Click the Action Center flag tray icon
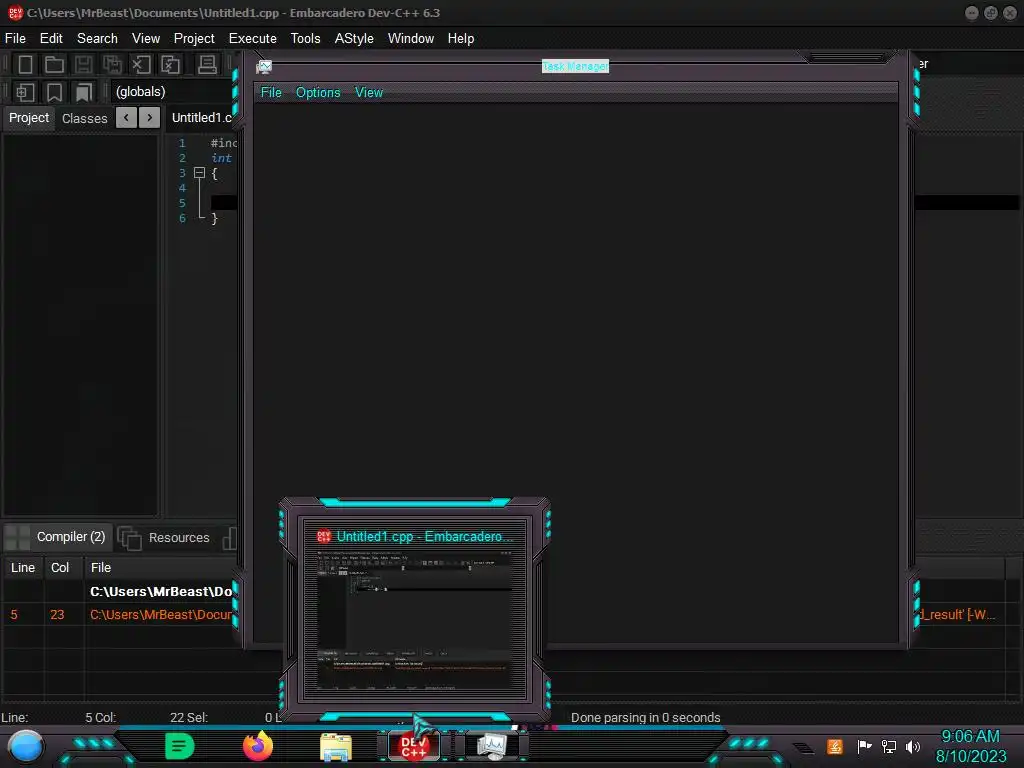The height and width of the screenshot is (768, 1024). tap(864, 746)
